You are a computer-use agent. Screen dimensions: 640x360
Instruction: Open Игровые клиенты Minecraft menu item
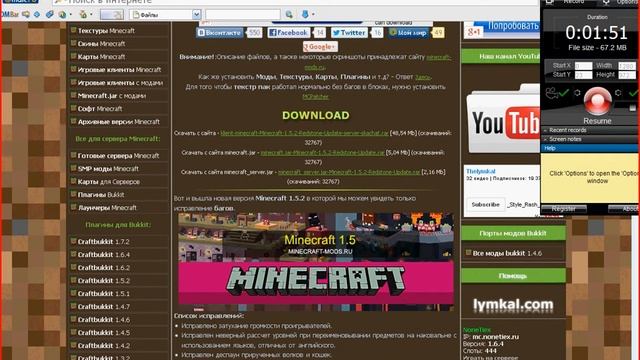119,70
